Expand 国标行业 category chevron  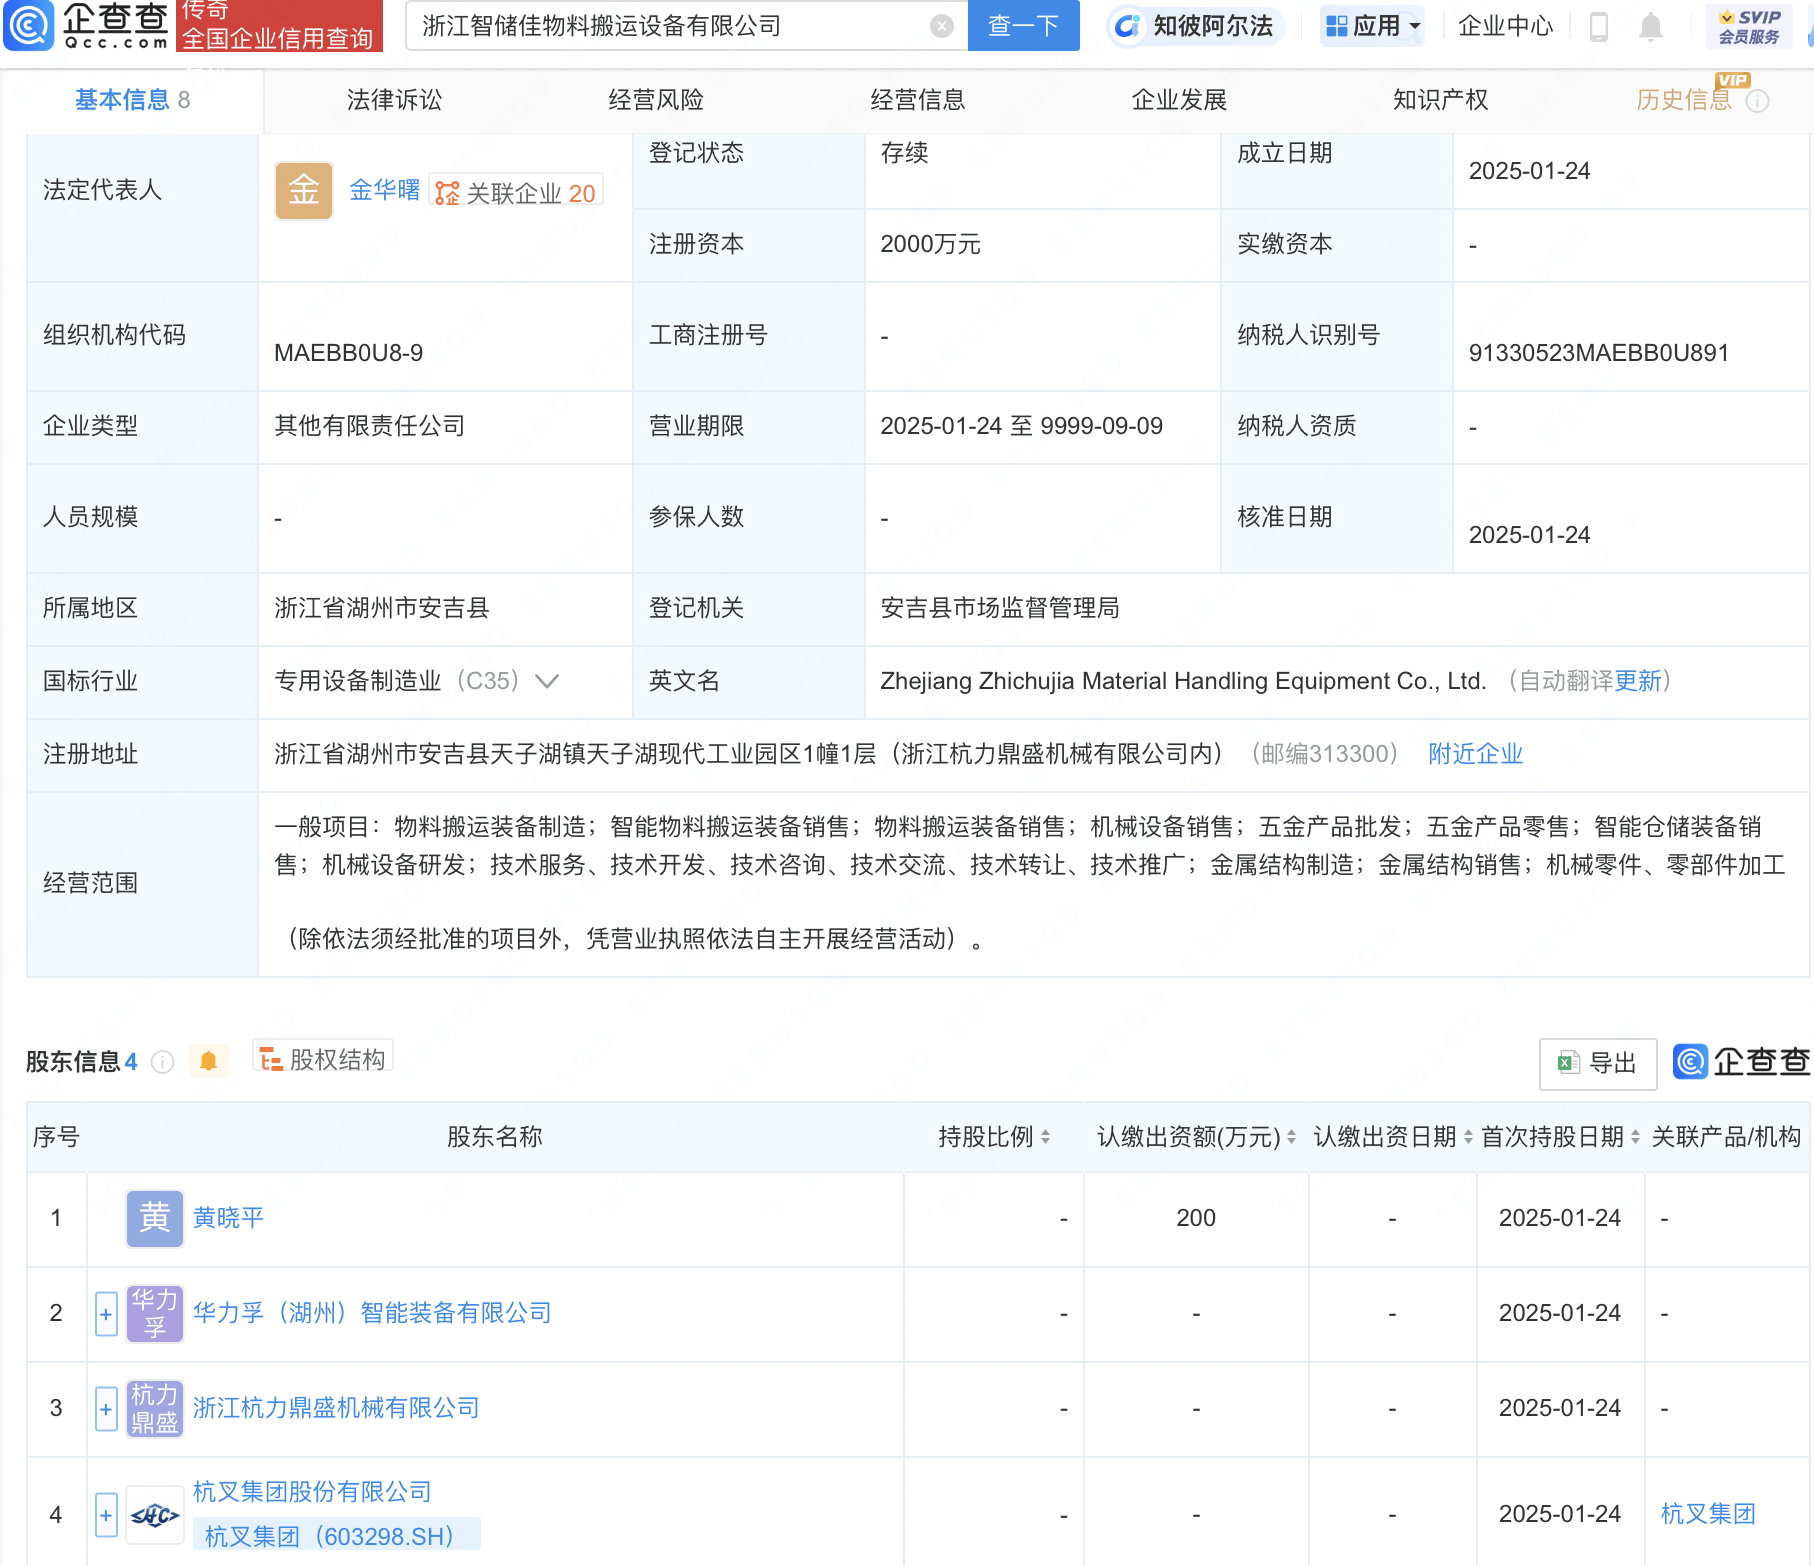[546, 681]
